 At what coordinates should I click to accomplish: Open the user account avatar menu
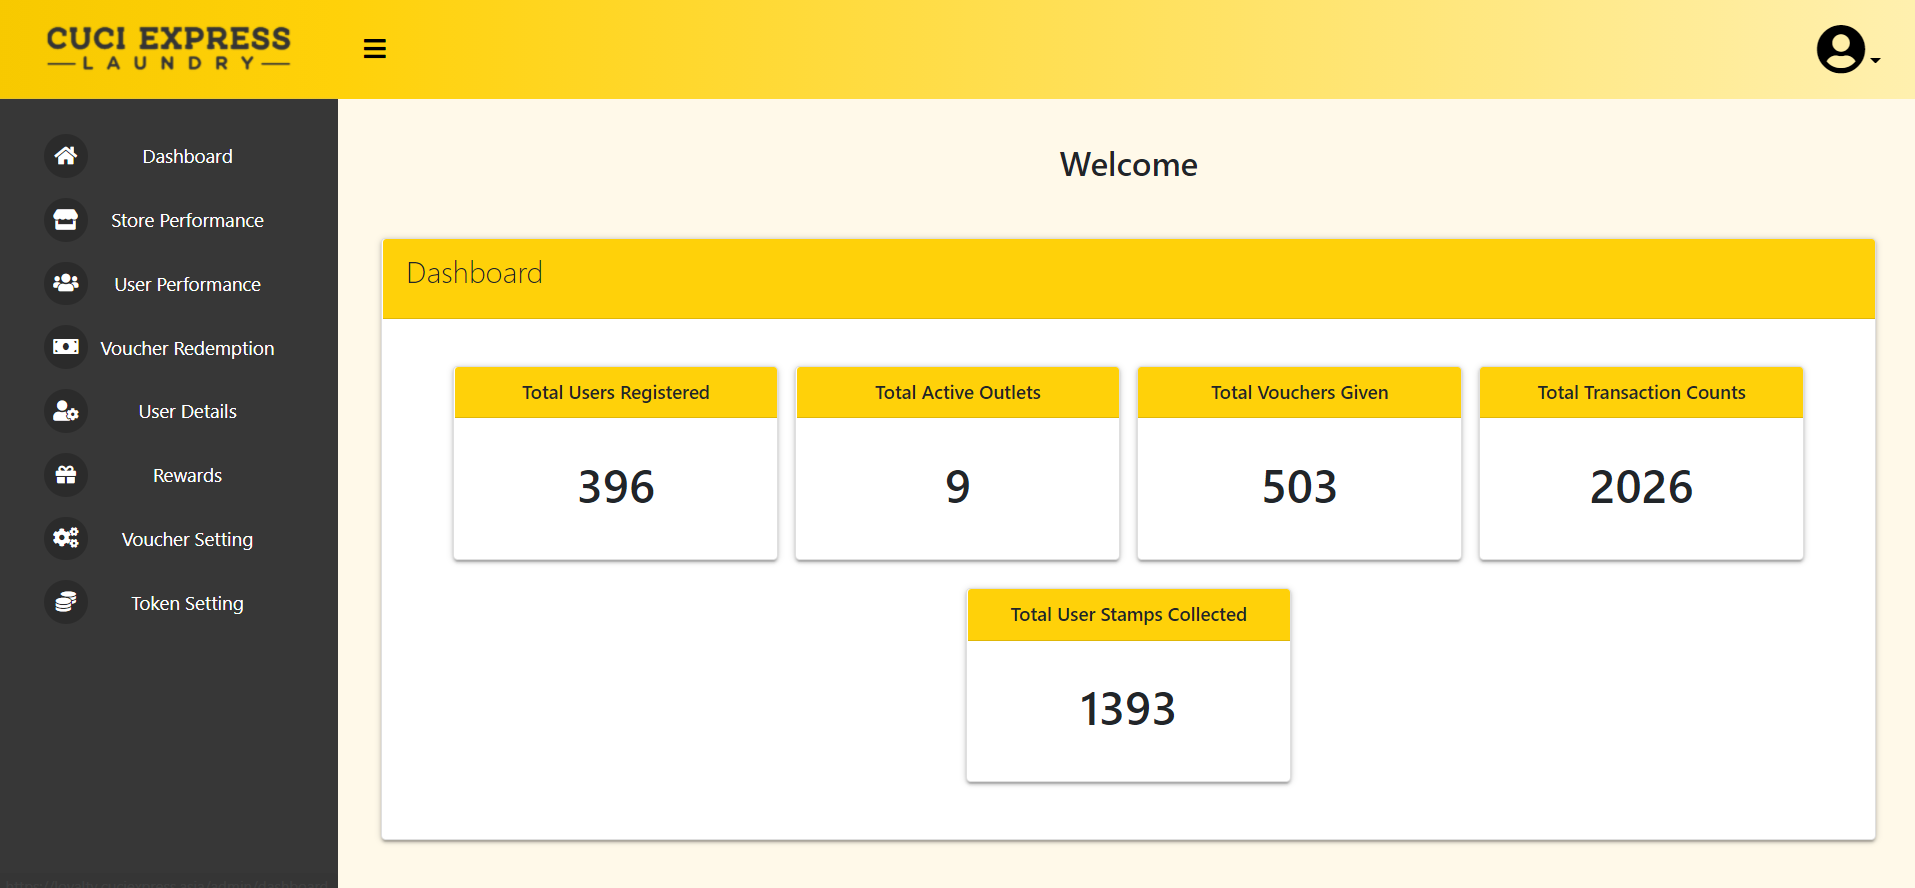pyautogui.click(x=1847, y=49)
